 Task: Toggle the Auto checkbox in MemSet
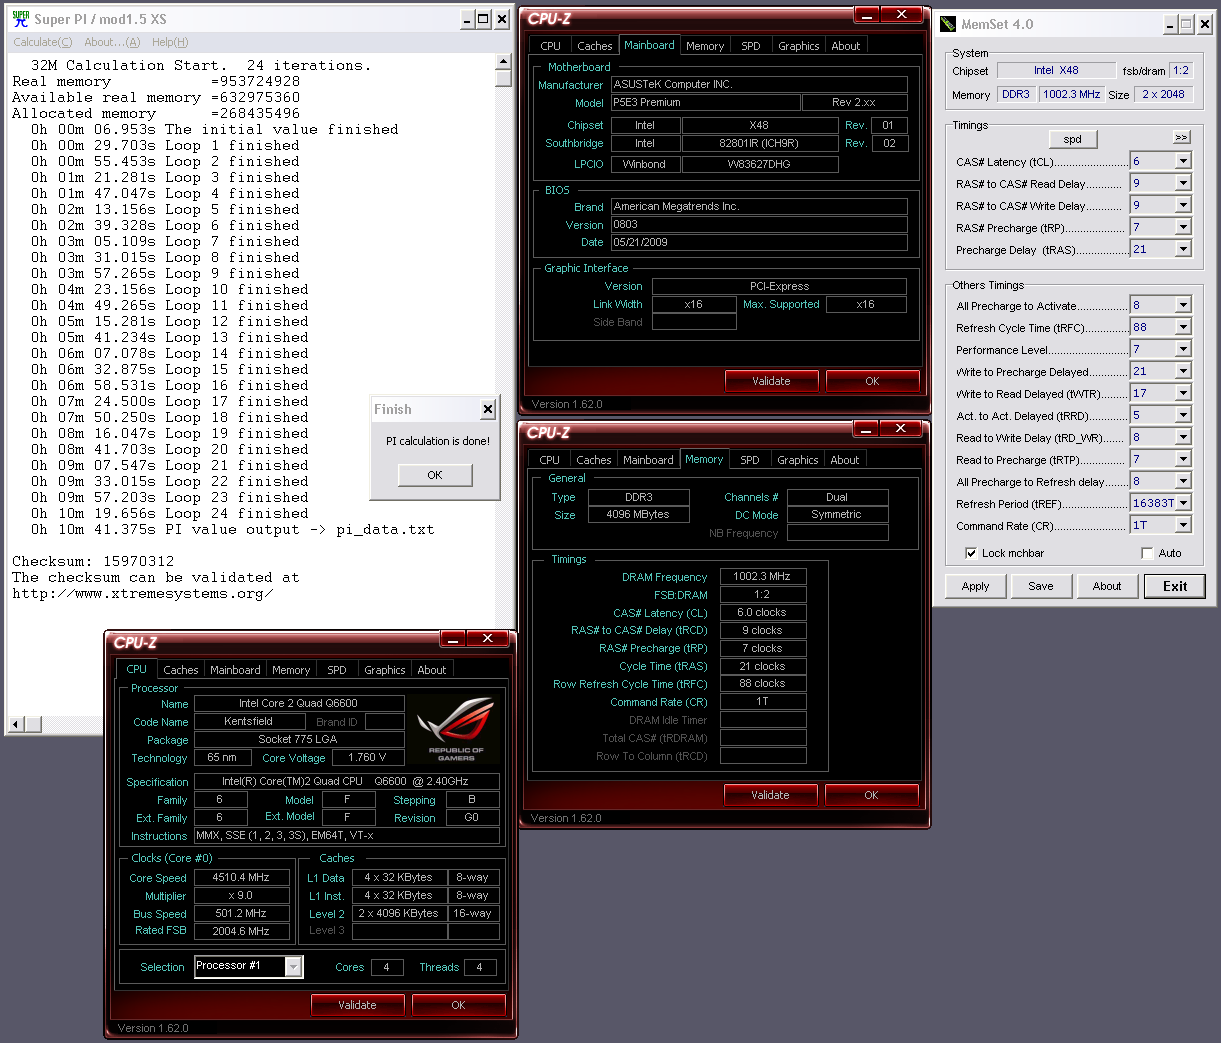(x=1147, y=553)
